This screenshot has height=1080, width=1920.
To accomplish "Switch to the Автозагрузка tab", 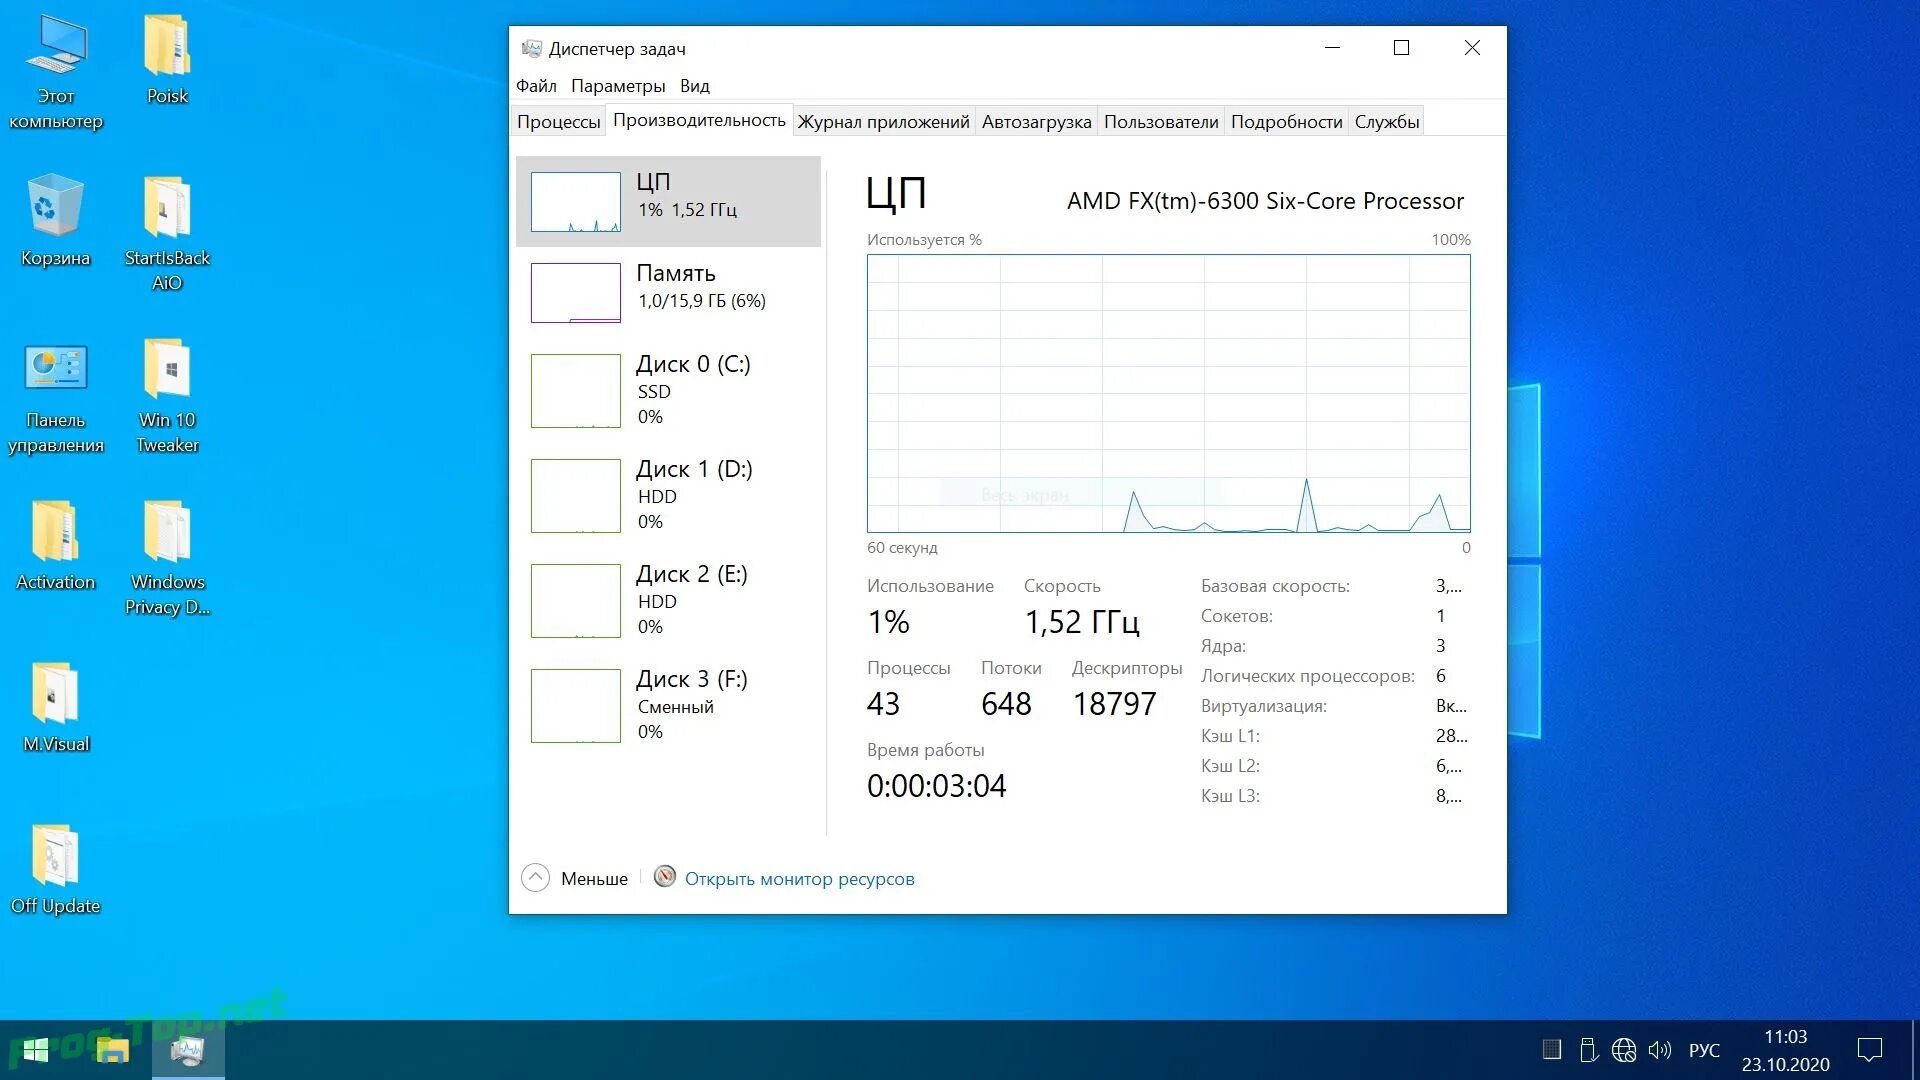I will (1036, 121).
